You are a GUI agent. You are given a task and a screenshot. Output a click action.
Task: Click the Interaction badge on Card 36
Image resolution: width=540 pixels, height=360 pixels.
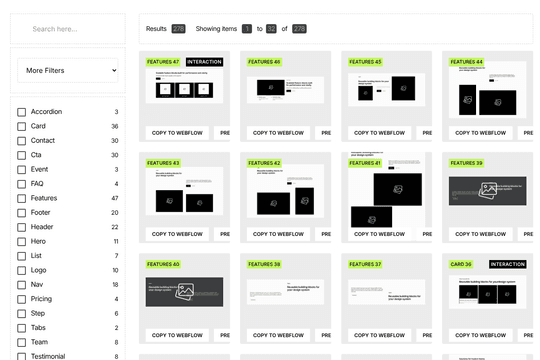[x=508, y=264]
